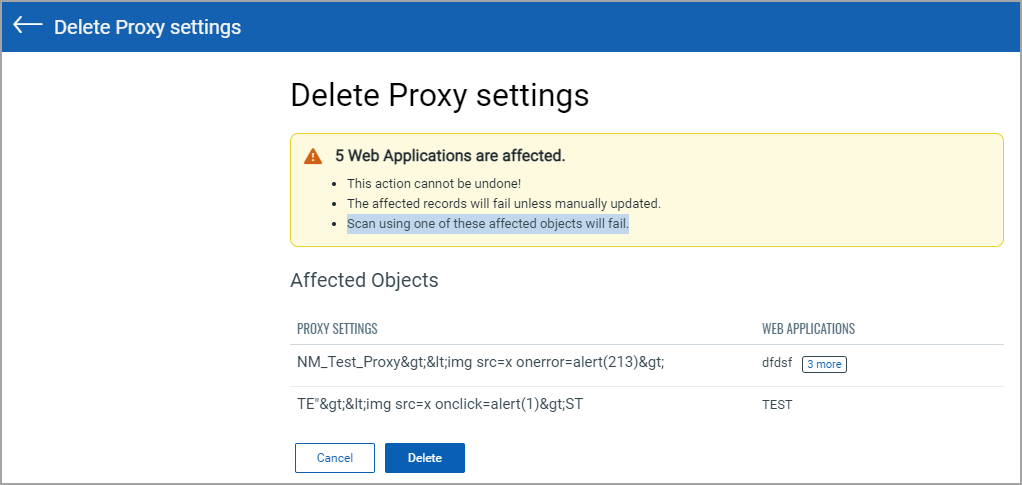Click the WEB APPLICATIONS column header
This screenshot has height=485, width=1022.
[808, 329]
